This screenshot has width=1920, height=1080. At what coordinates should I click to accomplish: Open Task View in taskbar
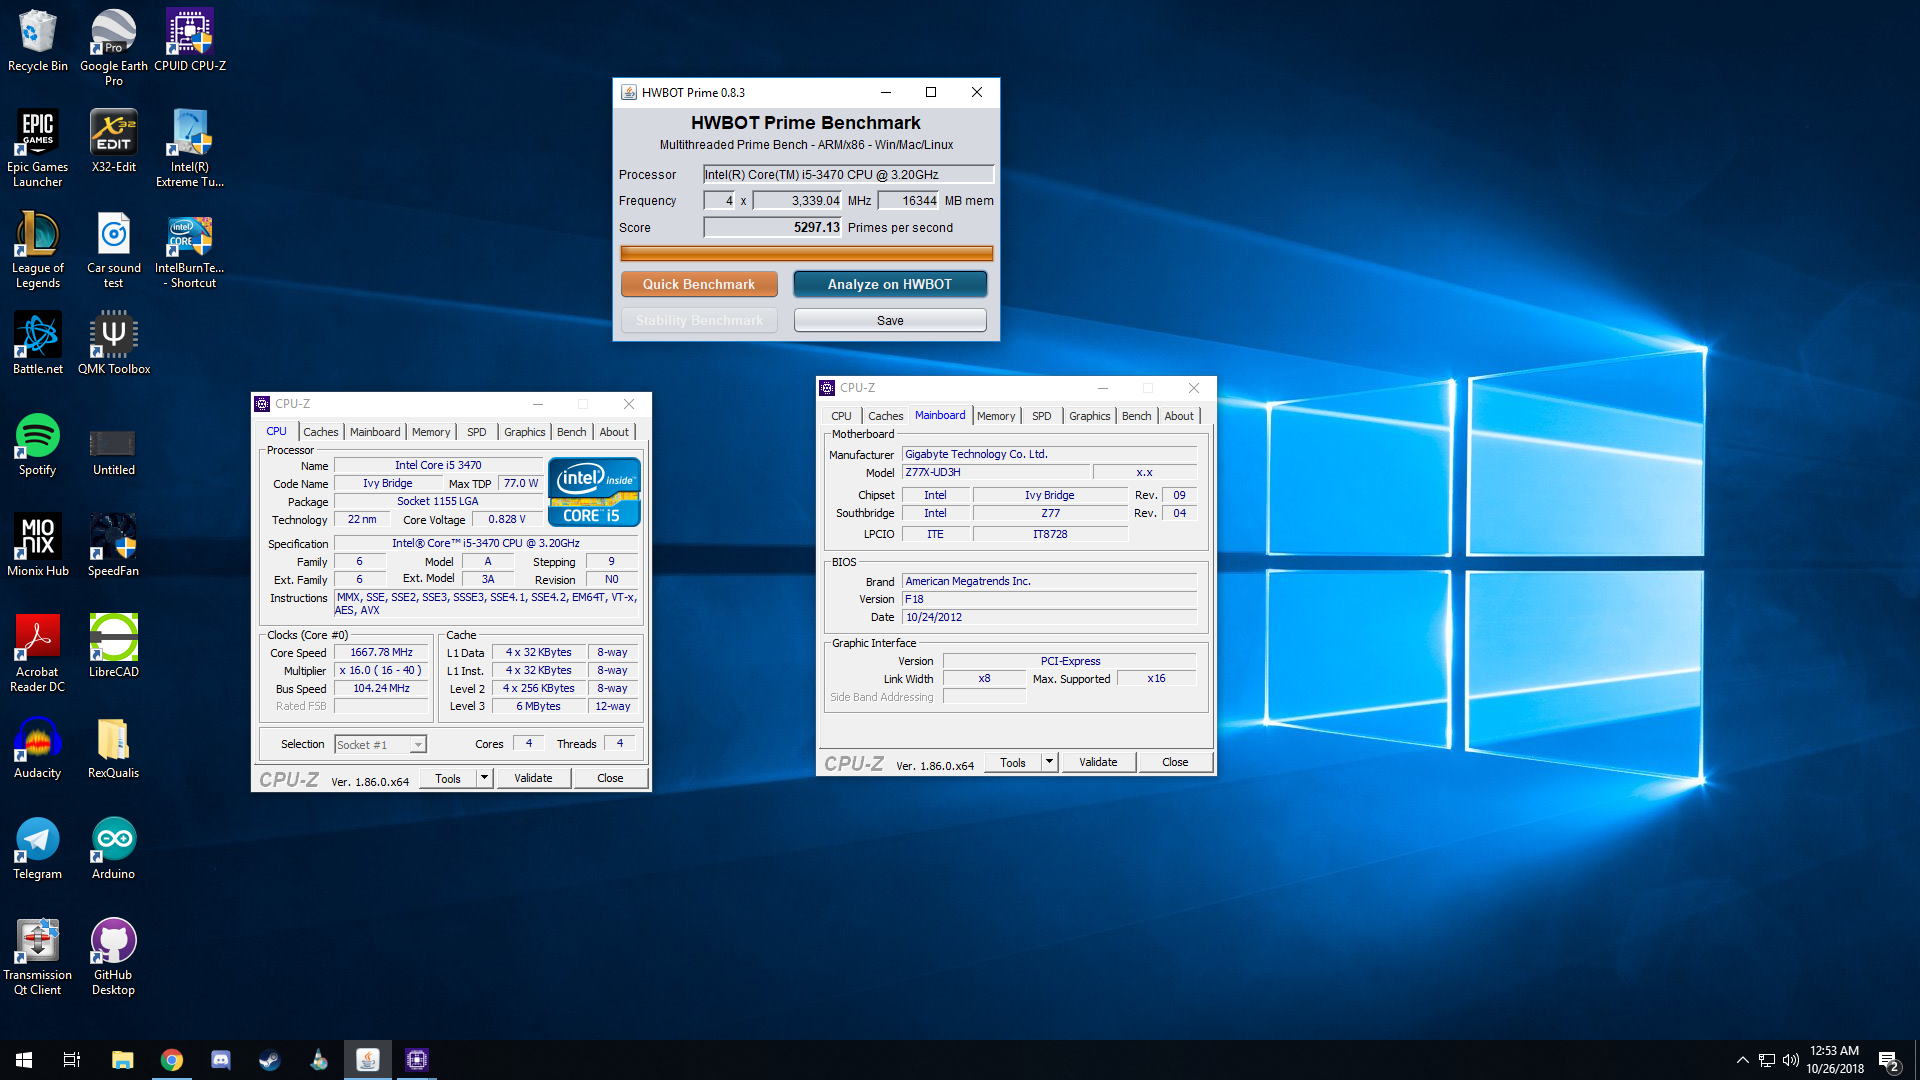(72, 1060)
